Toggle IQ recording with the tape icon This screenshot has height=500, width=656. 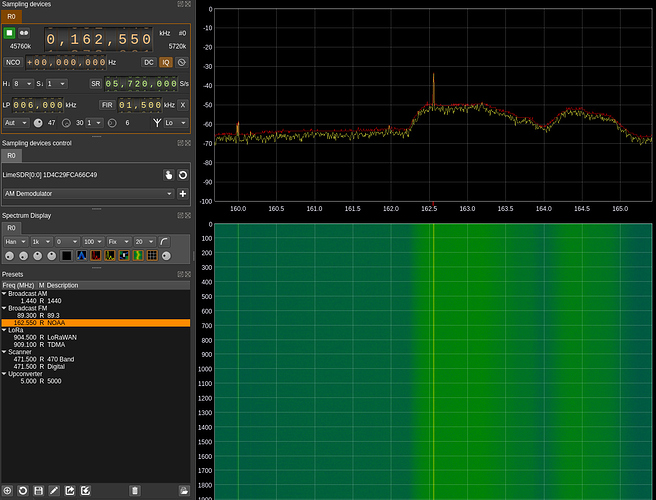click(24, 33)
